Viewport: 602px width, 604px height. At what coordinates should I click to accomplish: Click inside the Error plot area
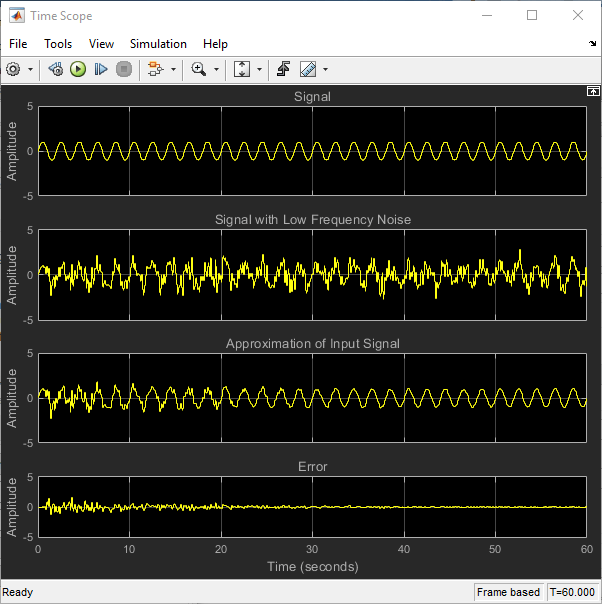[312, 507]
